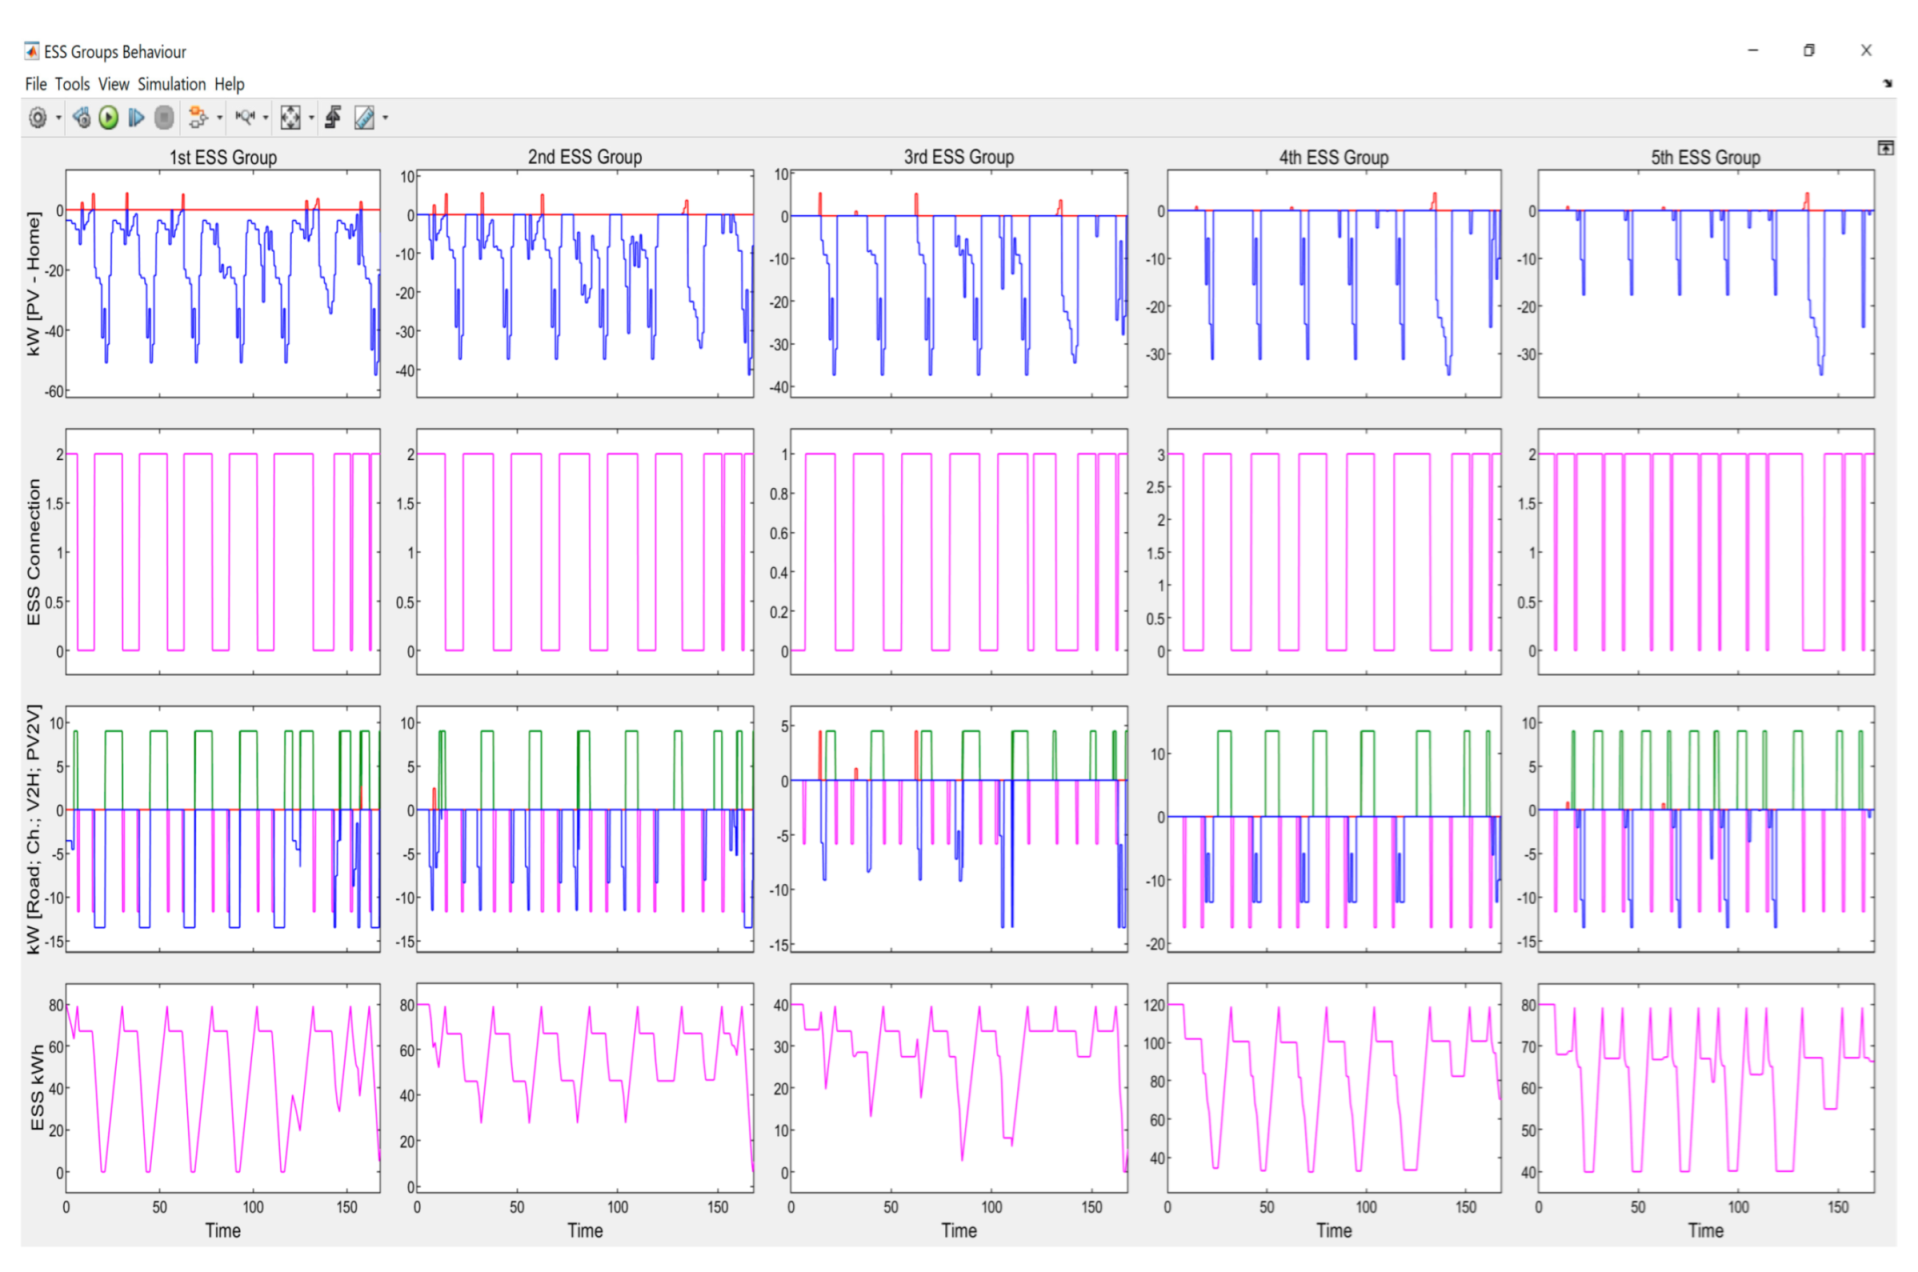The height and width of the screenshot is (1272, 1918).
Task: Click the Step Back toolbar icon
Action: 82,118
